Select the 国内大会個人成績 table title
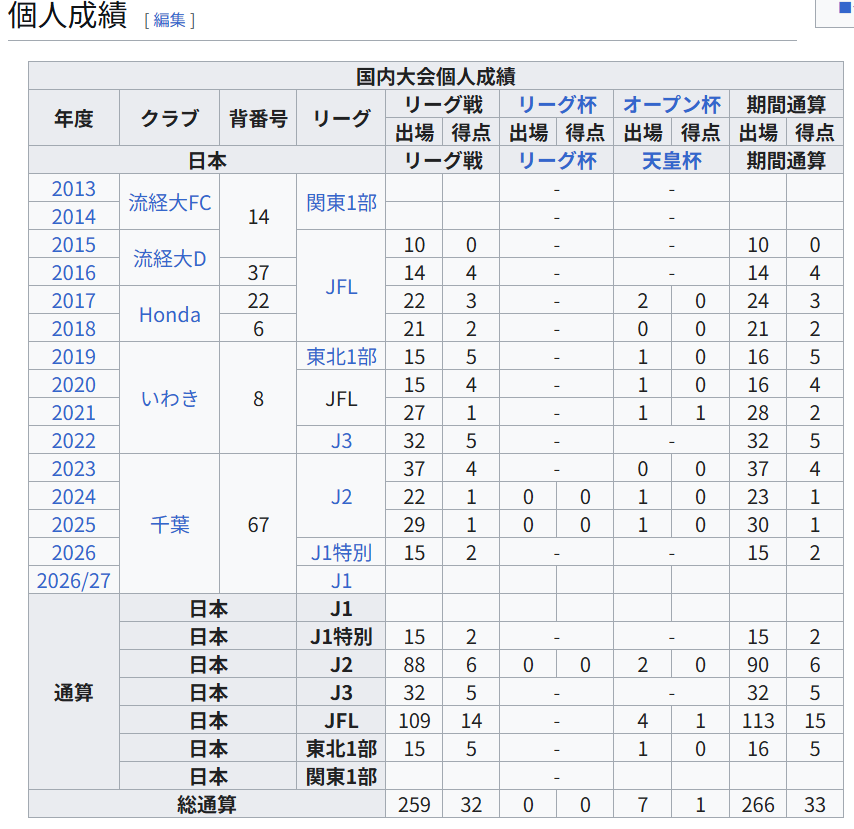 point(436,76)
